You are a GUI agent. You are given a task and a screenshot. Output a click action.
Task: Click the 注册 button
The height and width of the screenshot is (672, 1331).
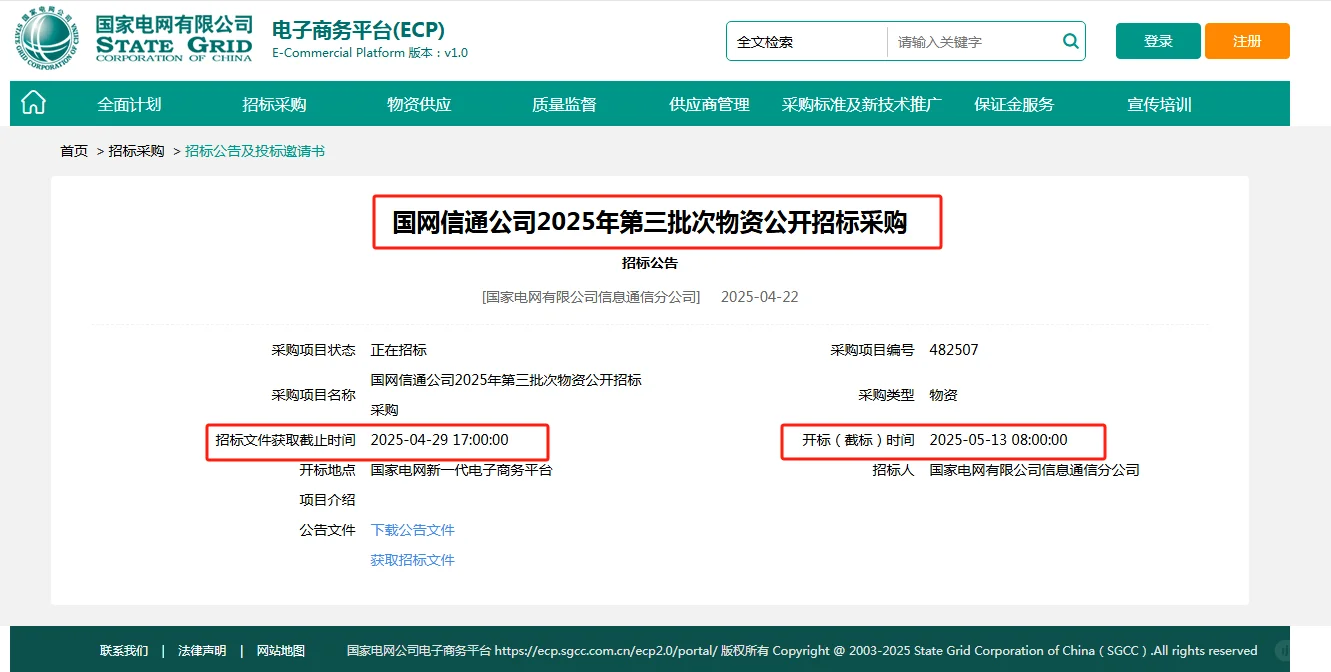click(x=1246, y=41)
